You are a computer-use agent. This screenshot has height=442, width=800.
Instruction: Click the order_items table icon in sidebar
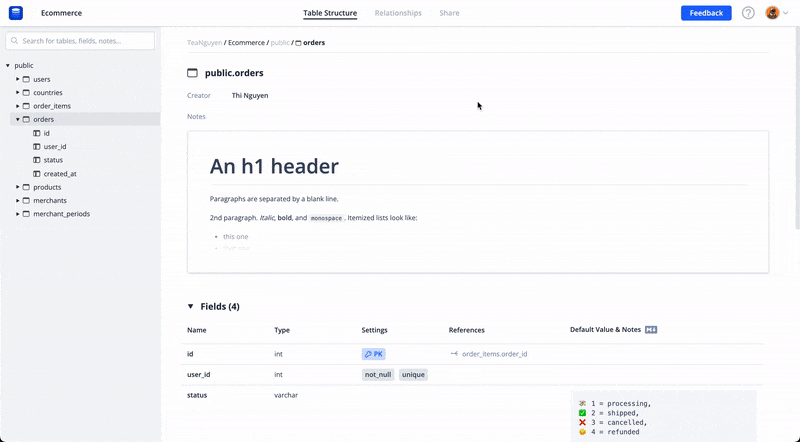(x=26, y=106)
